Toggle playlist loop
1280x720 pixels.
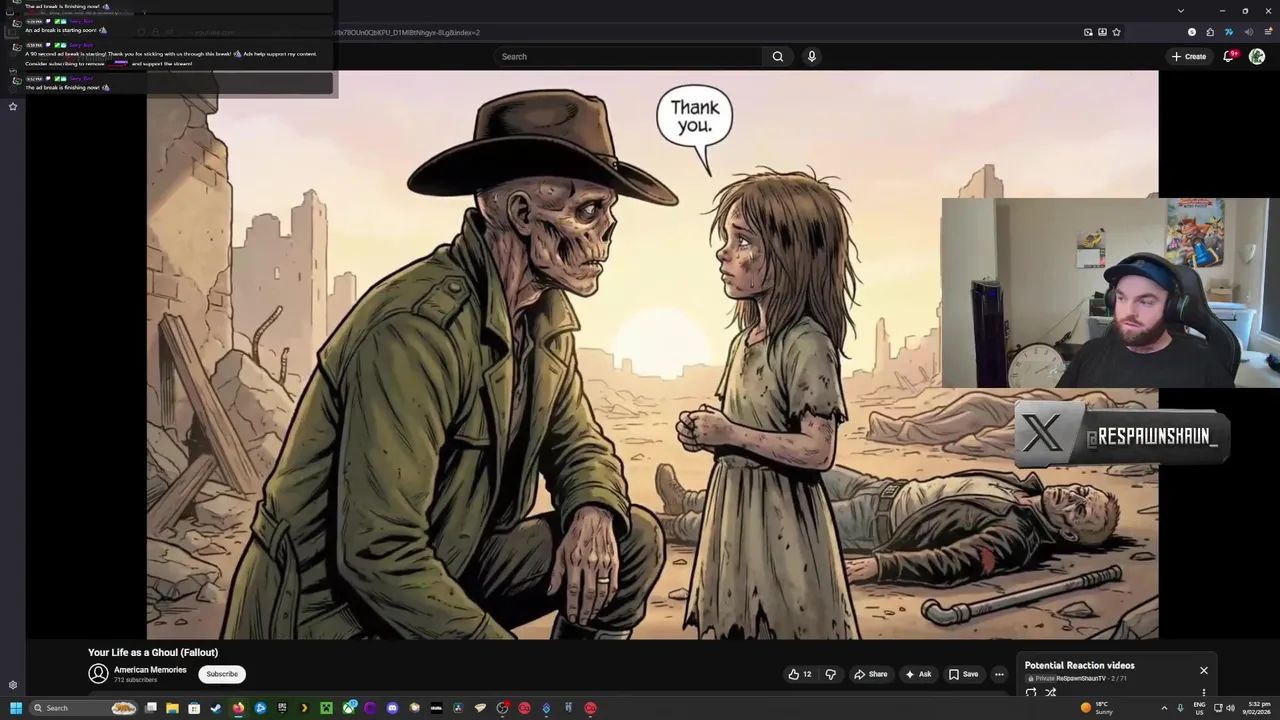click(x=1031, y=692)
